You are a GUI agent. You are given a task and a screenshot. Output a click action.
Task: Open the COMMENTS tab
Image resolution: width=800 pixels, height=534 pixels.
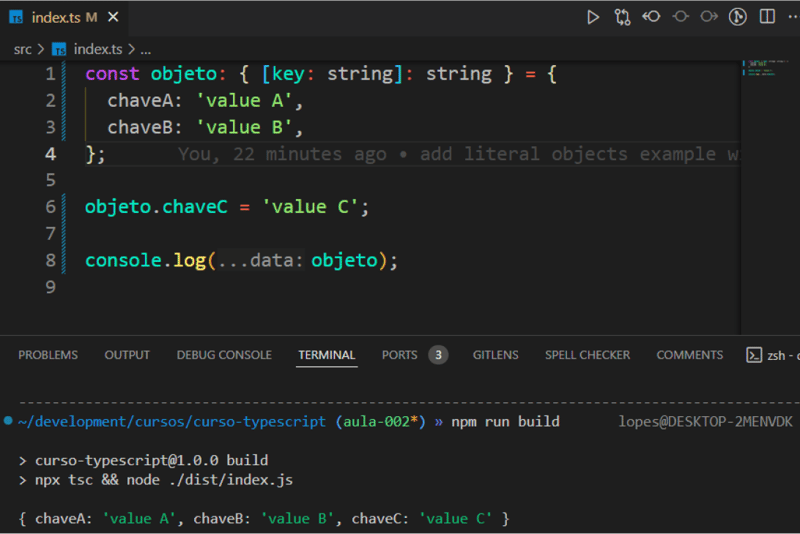click(689, 355)
